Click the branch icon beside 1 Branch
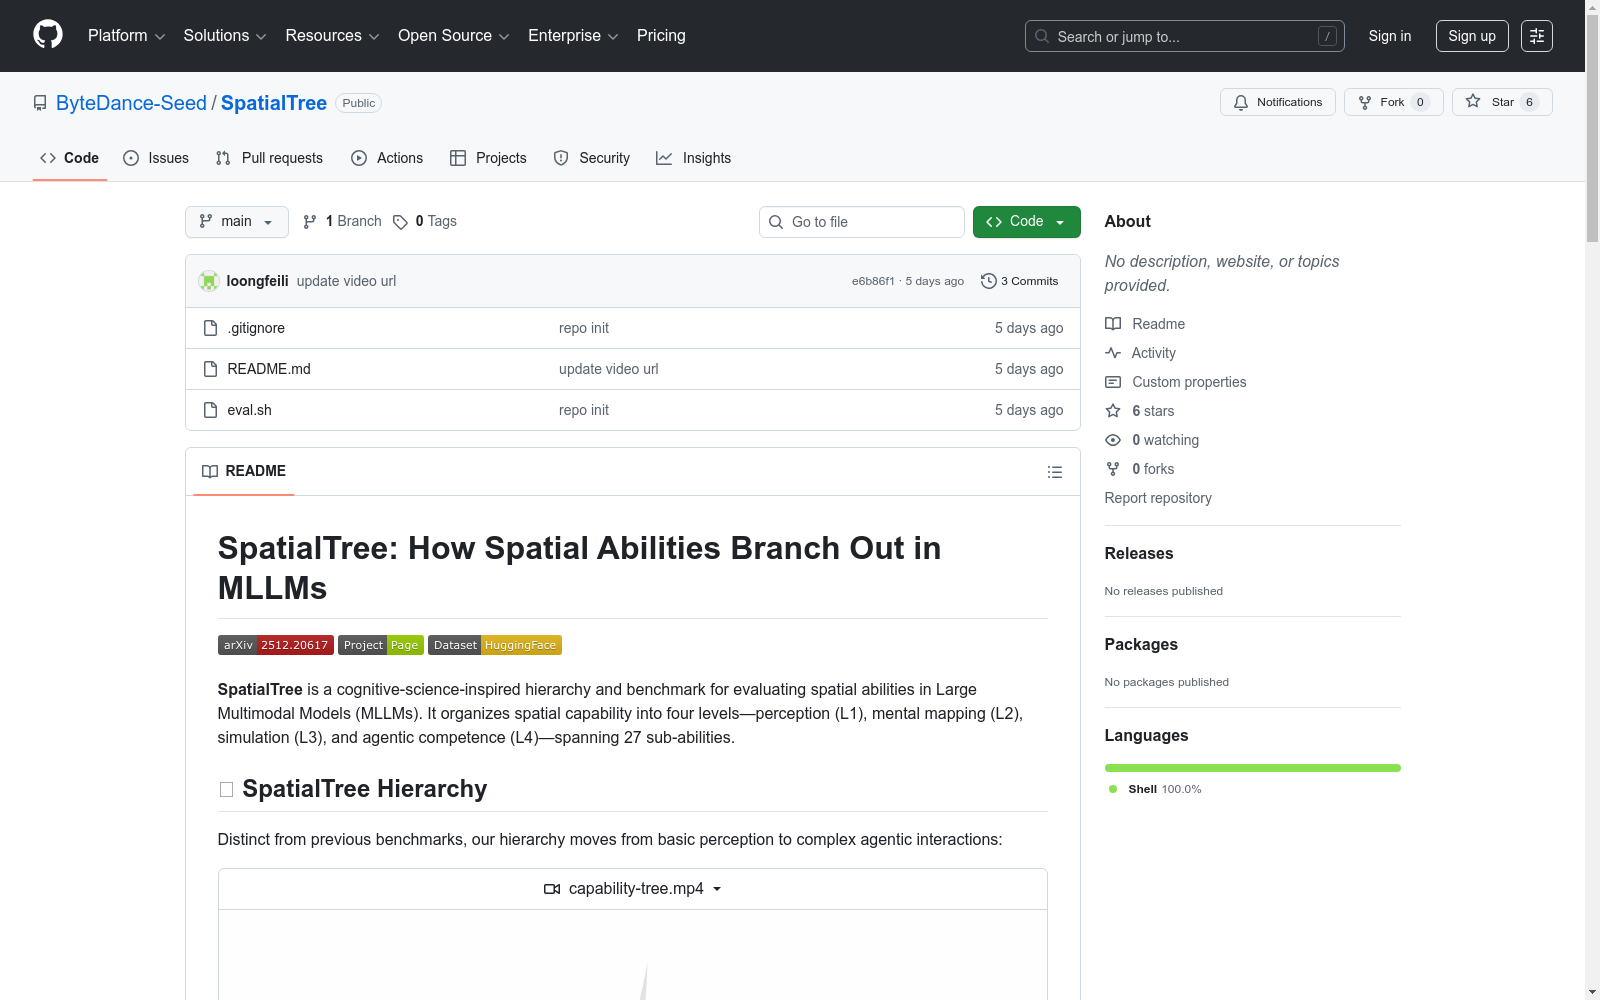Screen dimensions: 1600x1000 (310, 222)
